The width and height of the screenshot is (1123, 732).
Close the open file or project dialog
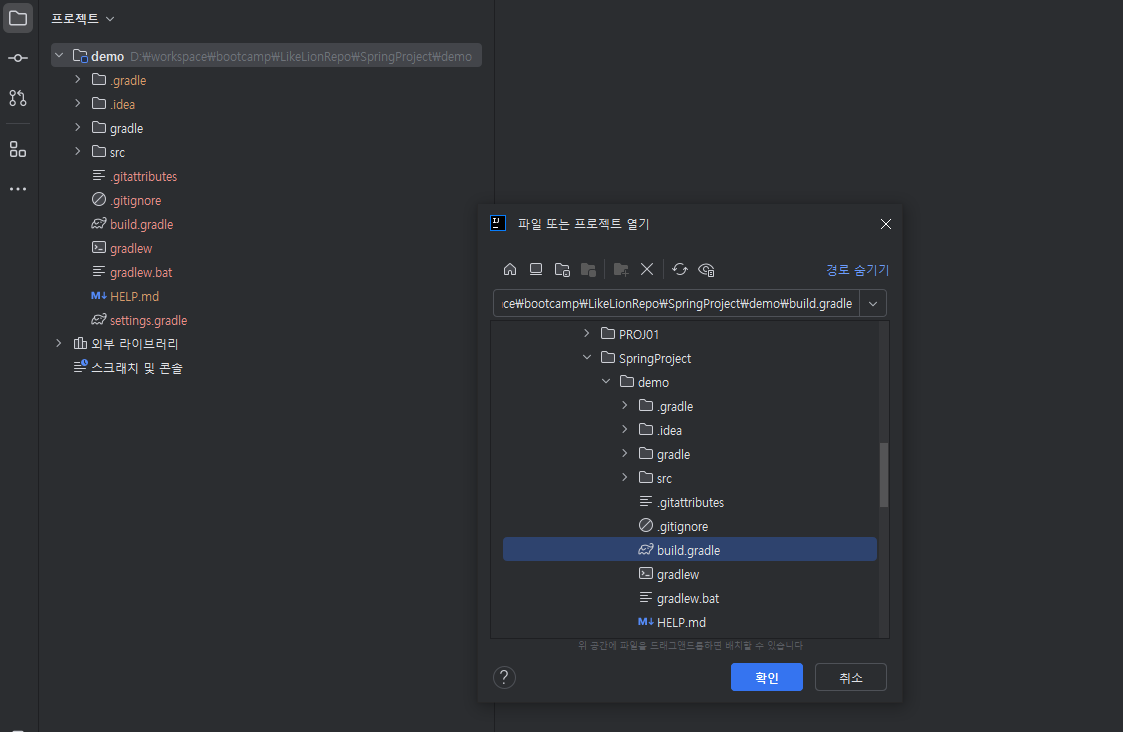[x=886, y=224]
